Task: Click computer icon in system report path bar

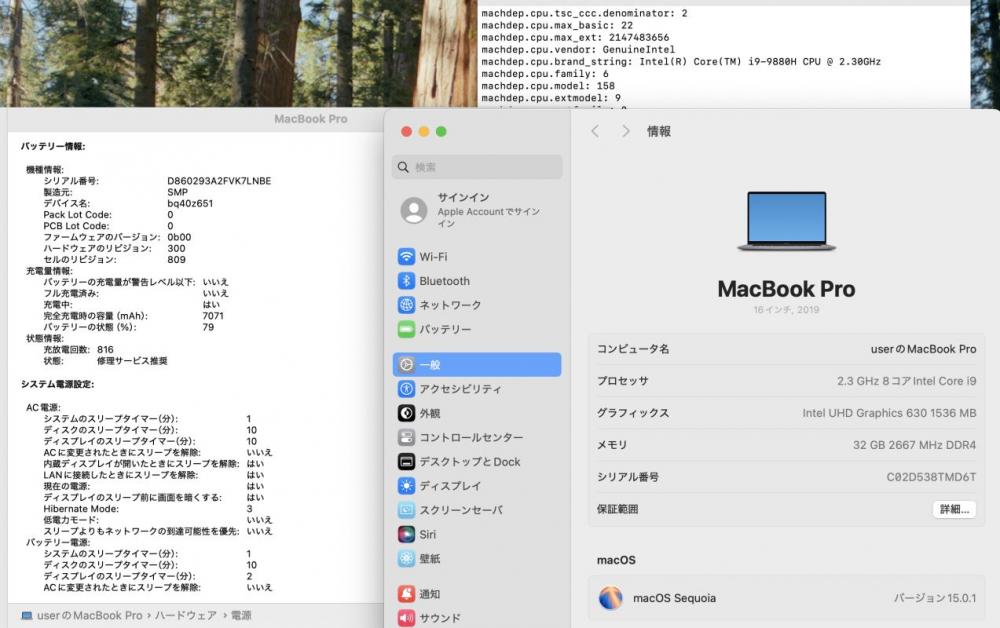Action: pos(27,616)
